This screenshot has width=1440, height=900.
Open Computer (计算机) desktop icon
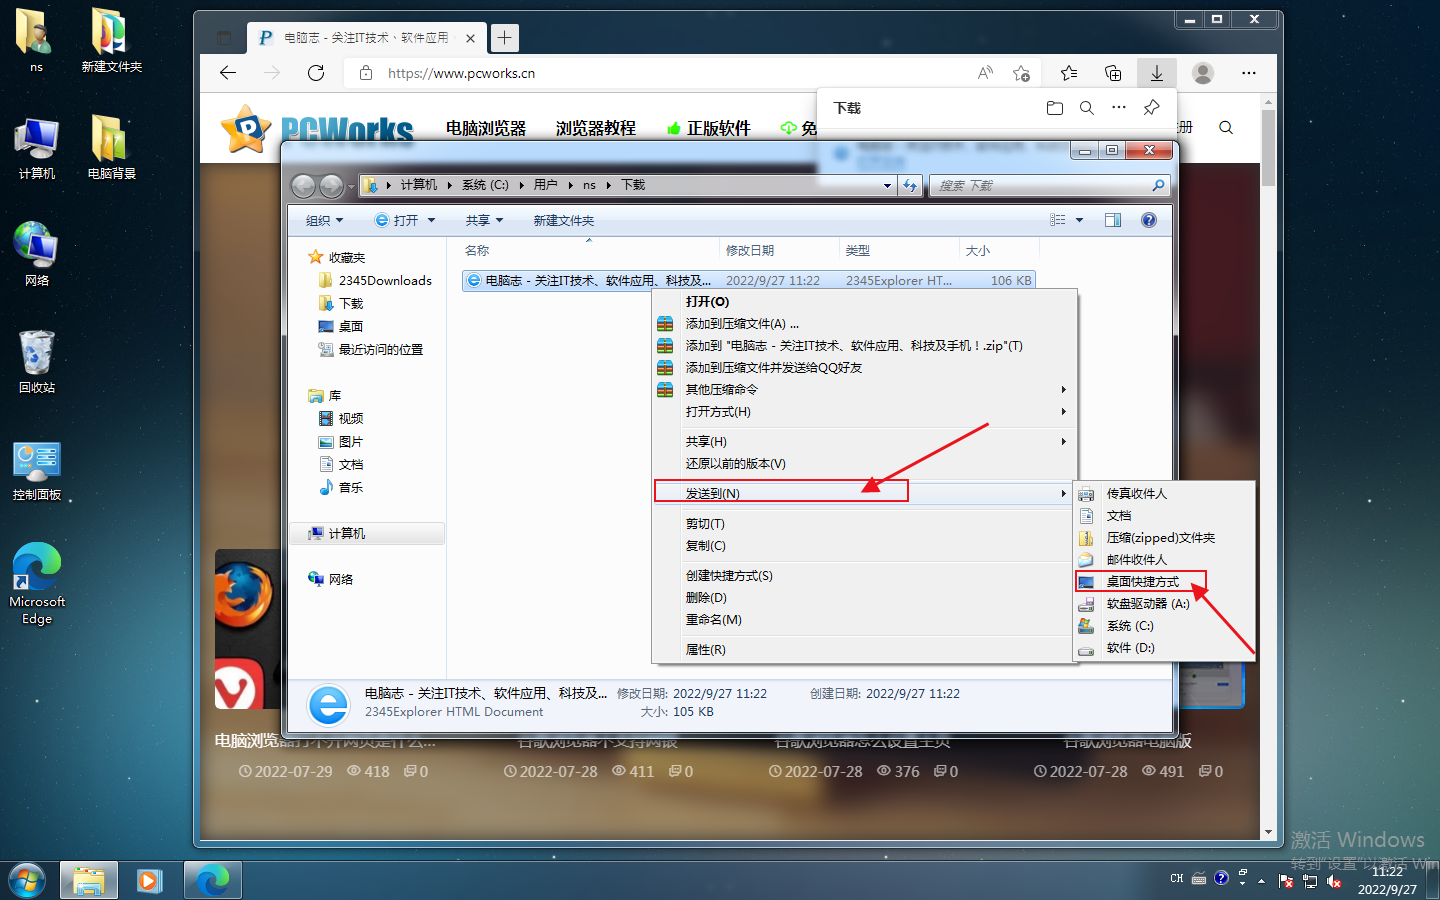(x=37, y=148)
